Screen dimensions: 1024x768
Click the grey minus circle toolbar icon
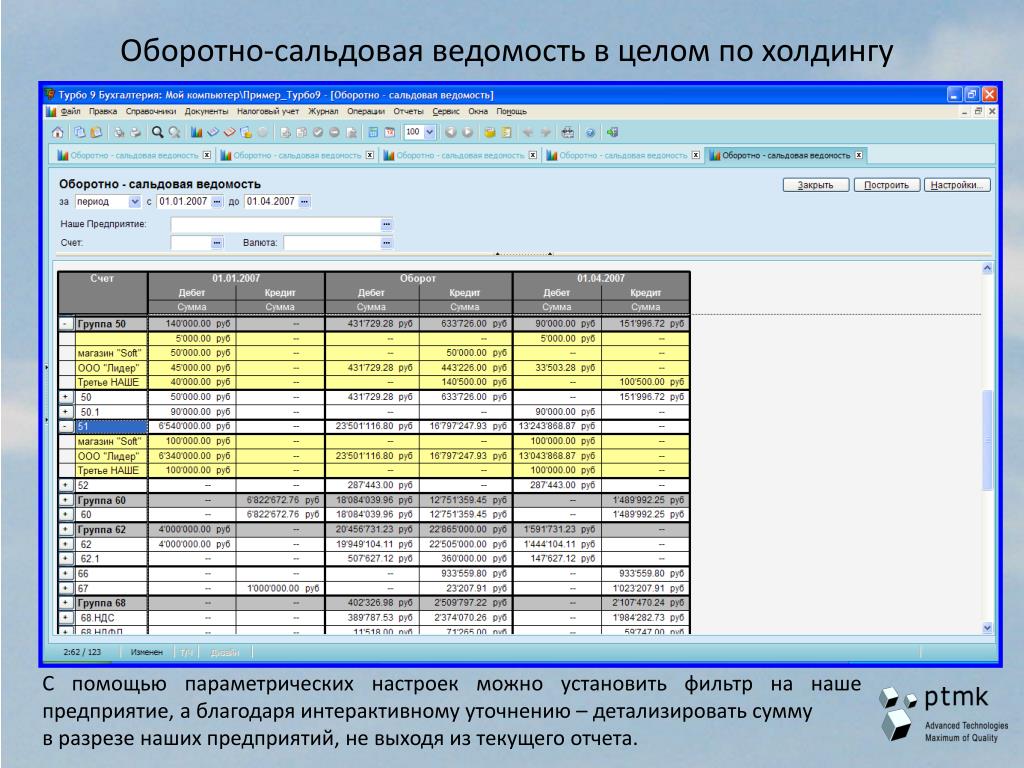pos(334,133)
